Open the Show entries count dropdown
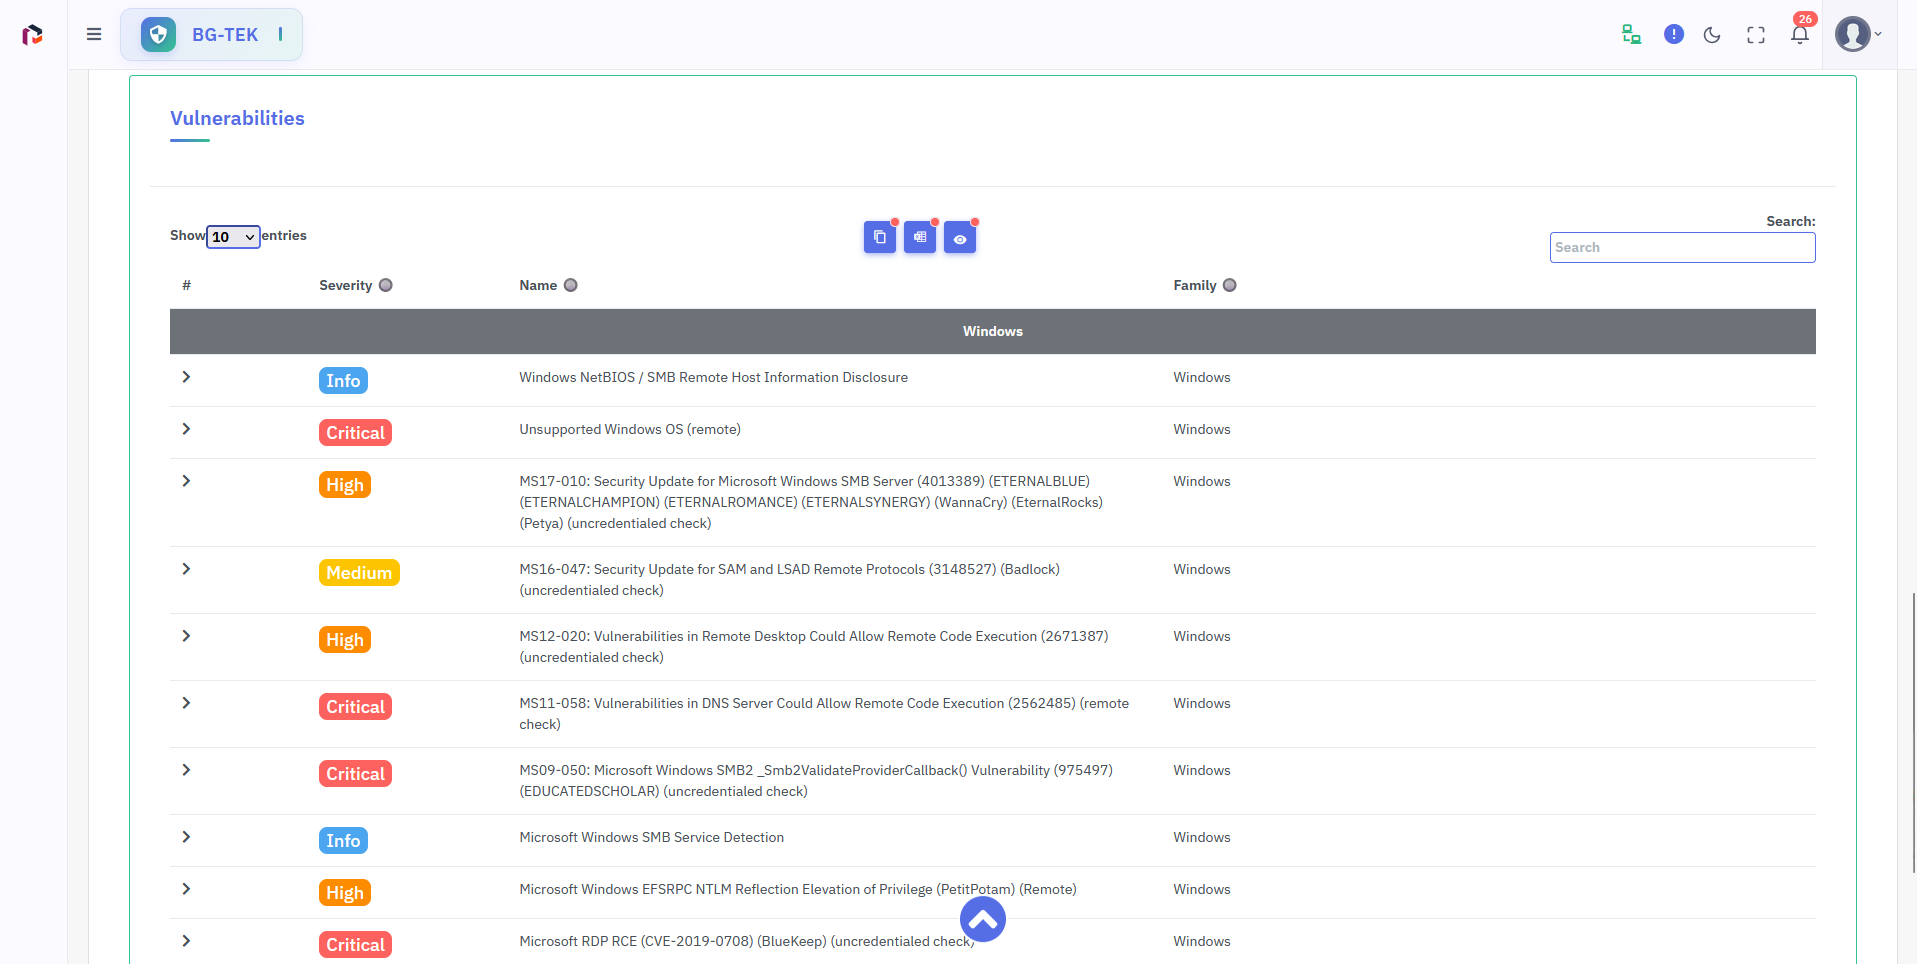 tap(233, 237)
